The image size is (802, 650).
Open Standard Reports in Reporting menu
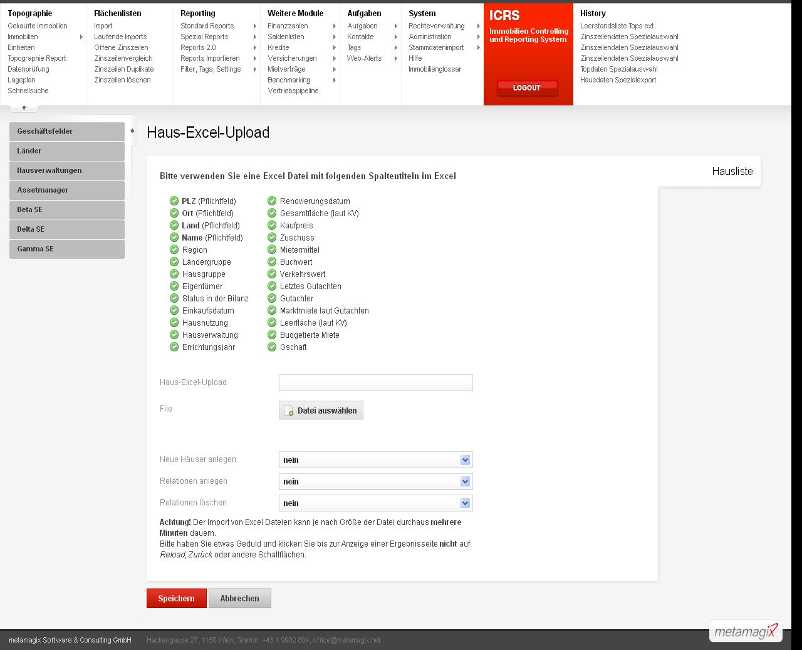[x=207, y=25]
